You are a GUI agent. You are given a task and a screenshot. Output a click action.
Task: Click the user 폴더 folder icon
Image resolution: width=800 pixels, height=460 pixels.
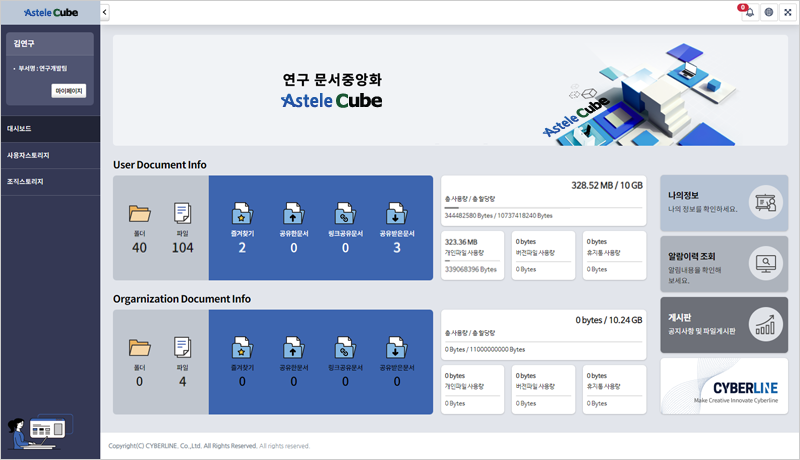[139, 213]
